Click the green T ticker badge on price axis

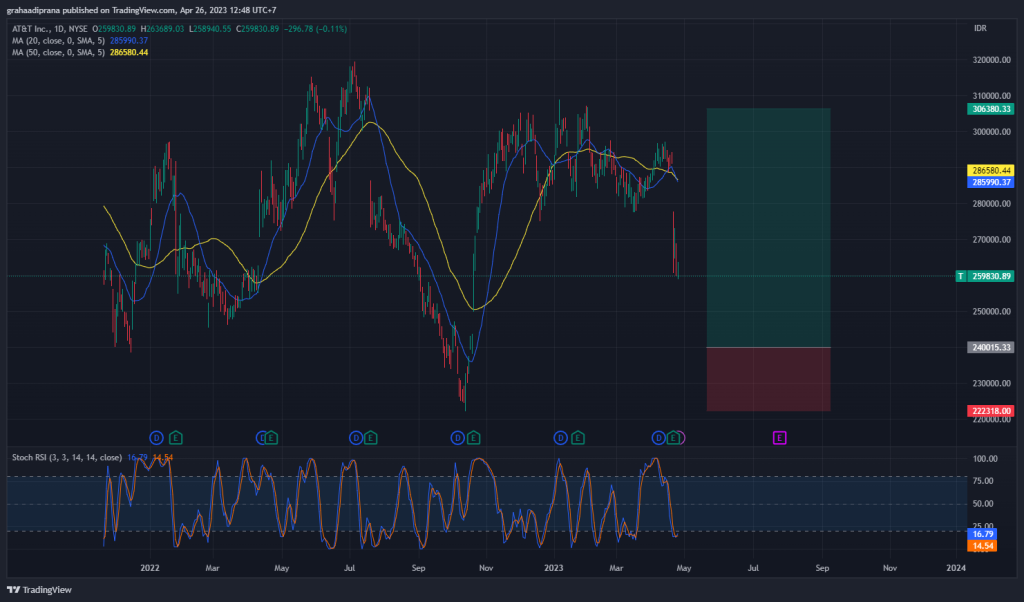click(x=961, y=276)
